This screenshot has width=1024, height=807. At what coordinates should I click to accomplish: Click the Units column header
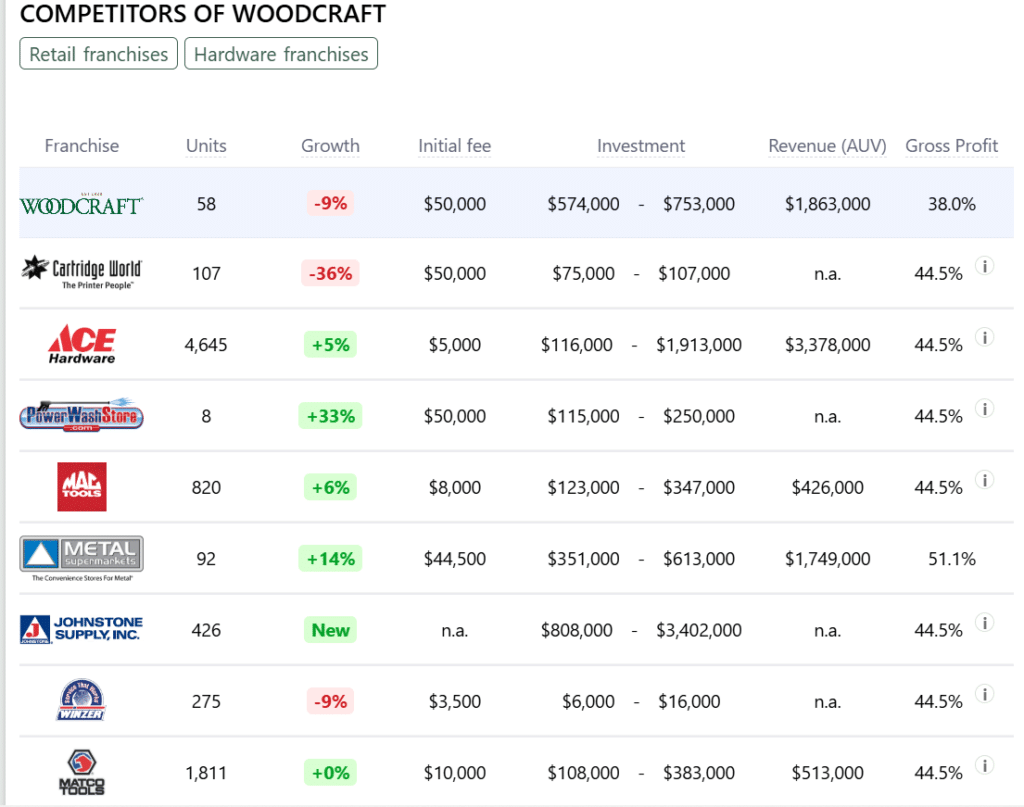(x=206, y=146)
